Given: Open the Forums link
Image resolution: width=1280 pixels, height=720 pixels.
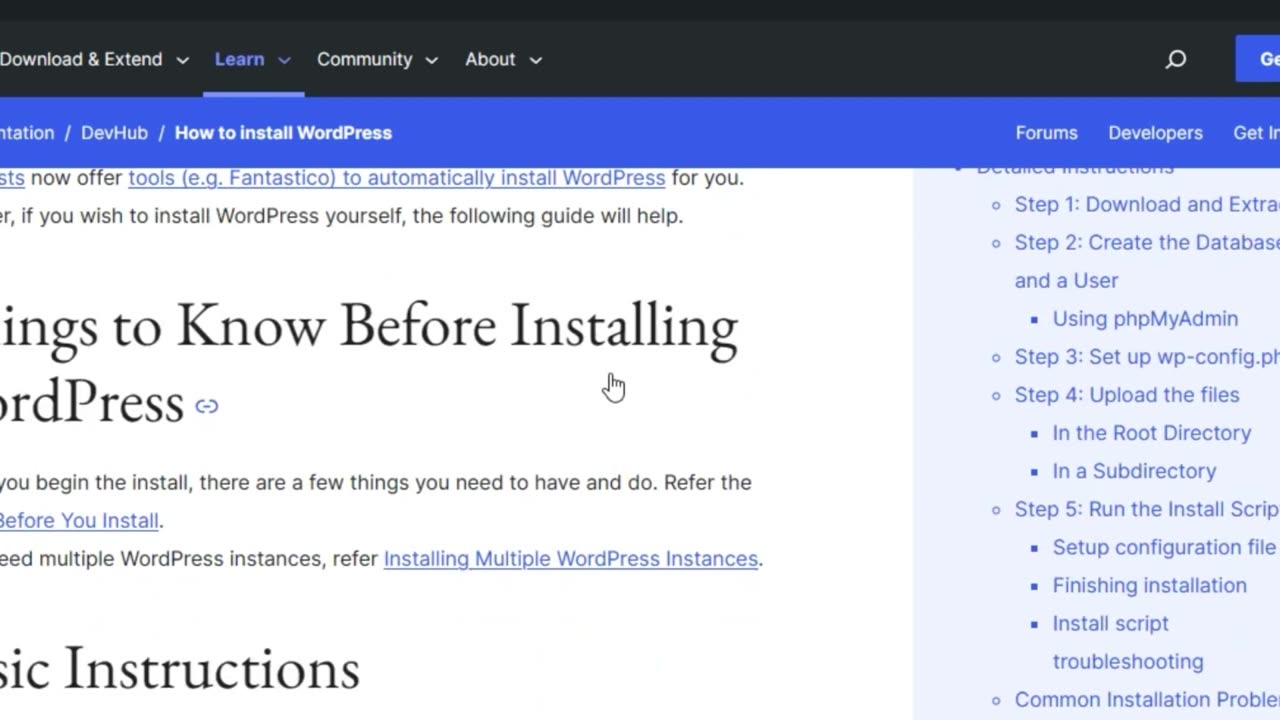Looking at the screenshot, I should [x=1046, y=133].
